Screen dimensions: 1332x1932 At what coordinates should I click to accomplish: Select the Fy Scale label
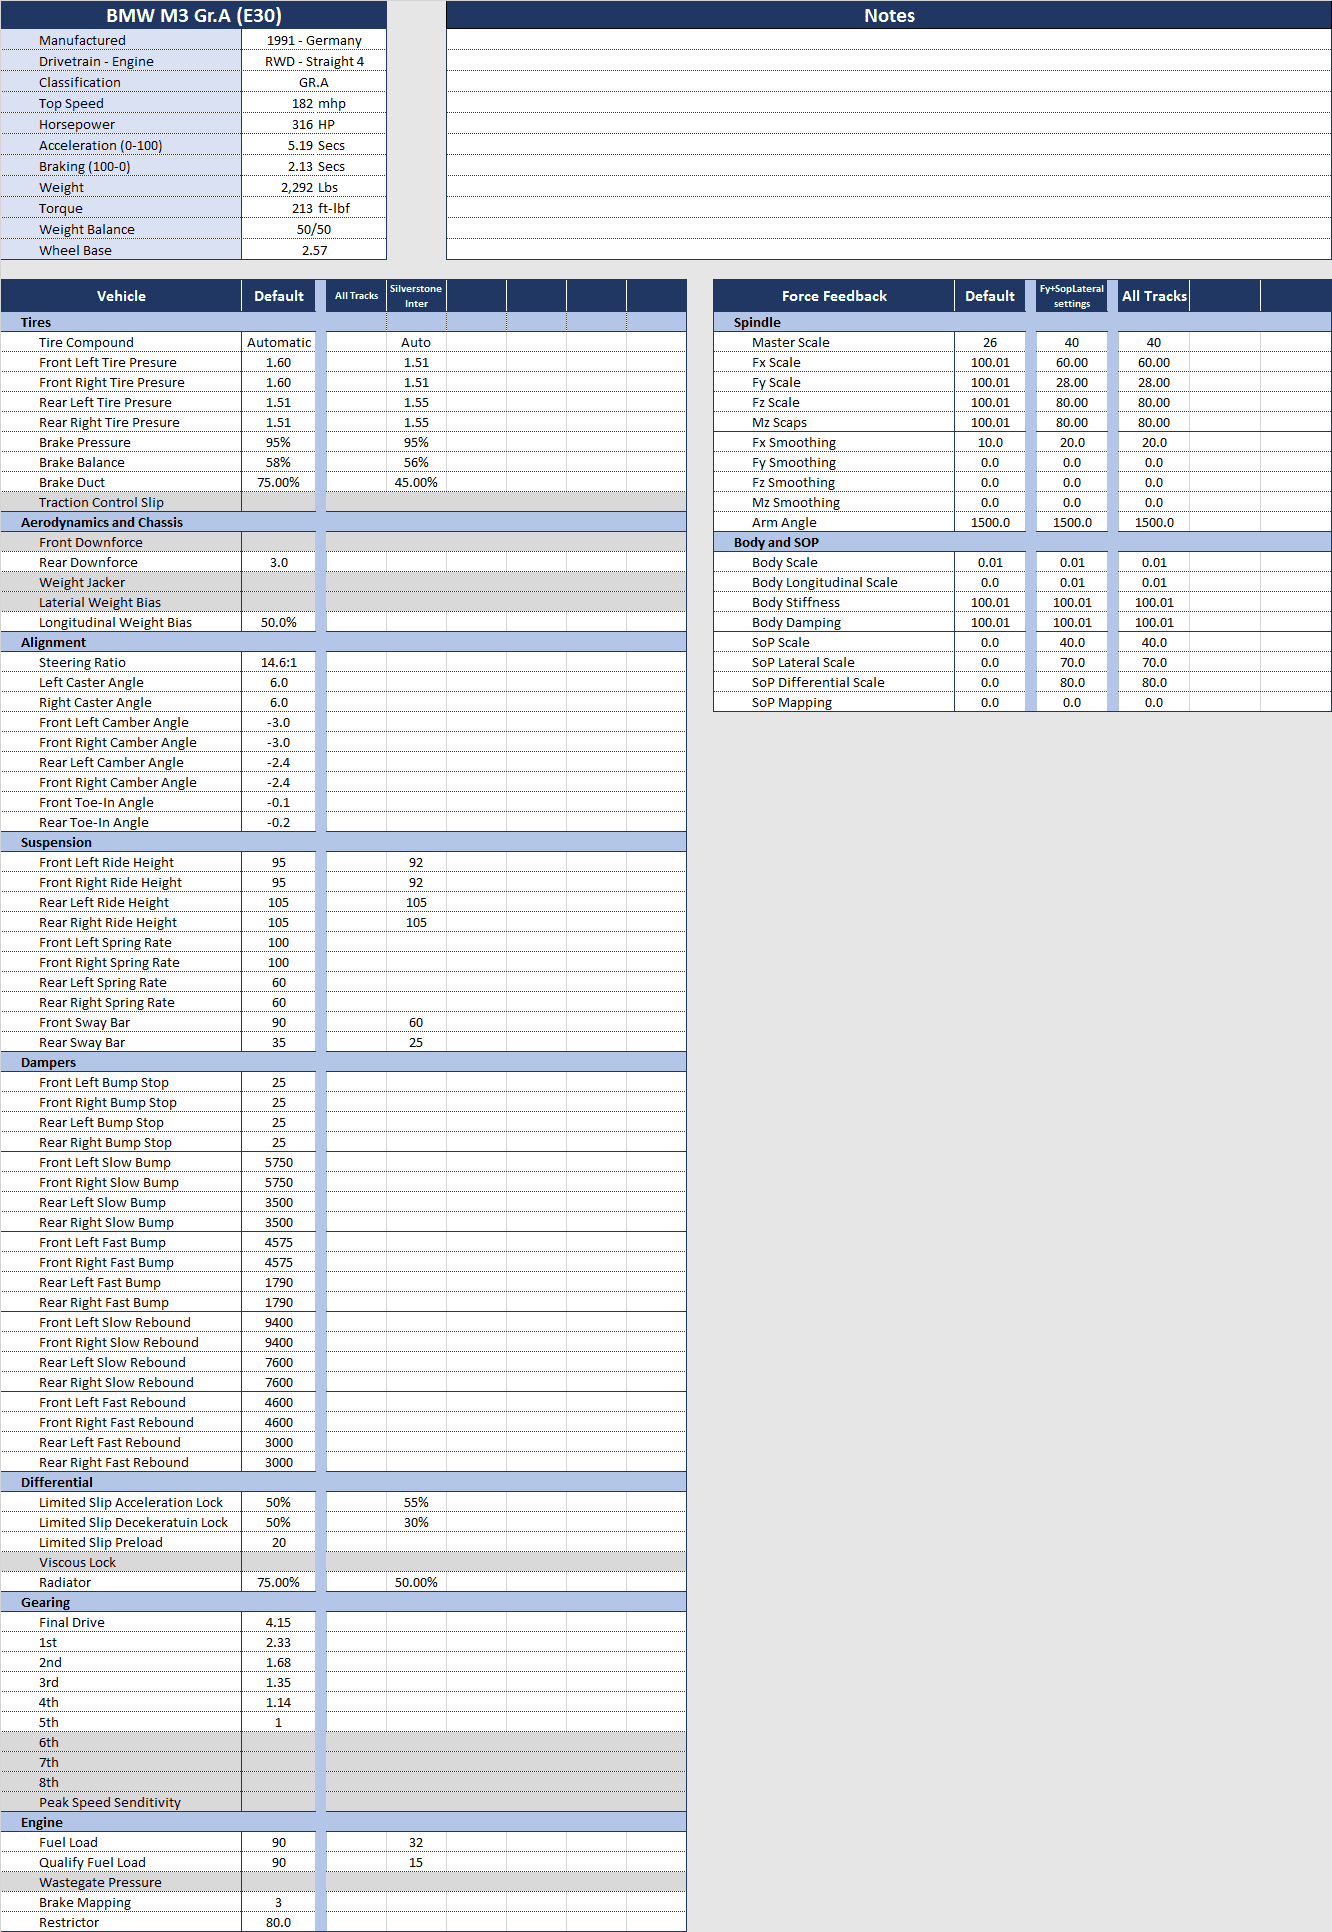[776, 382]
